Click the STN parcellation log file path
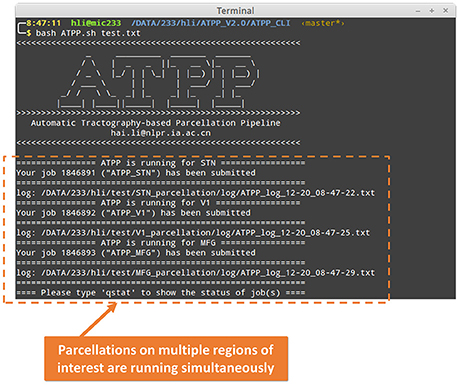Viewport: 459px width, 385px height. (x=208, y=193)
